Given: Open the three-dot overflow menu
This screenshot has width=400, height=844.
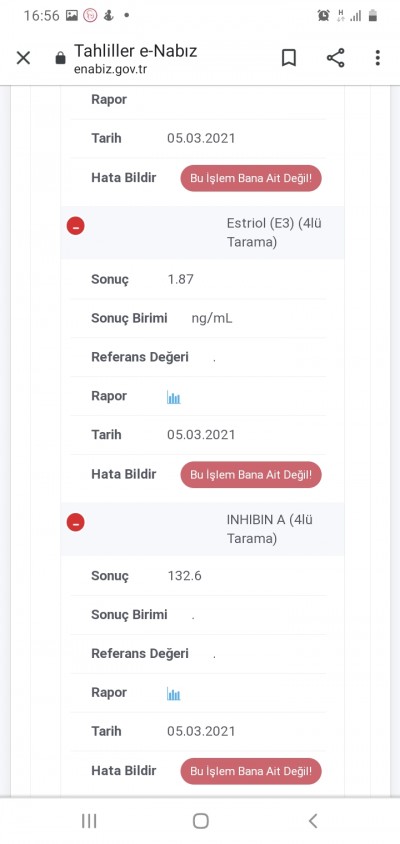Looking at the screenshot, I should pyautogui.click(x=378, y=58).
